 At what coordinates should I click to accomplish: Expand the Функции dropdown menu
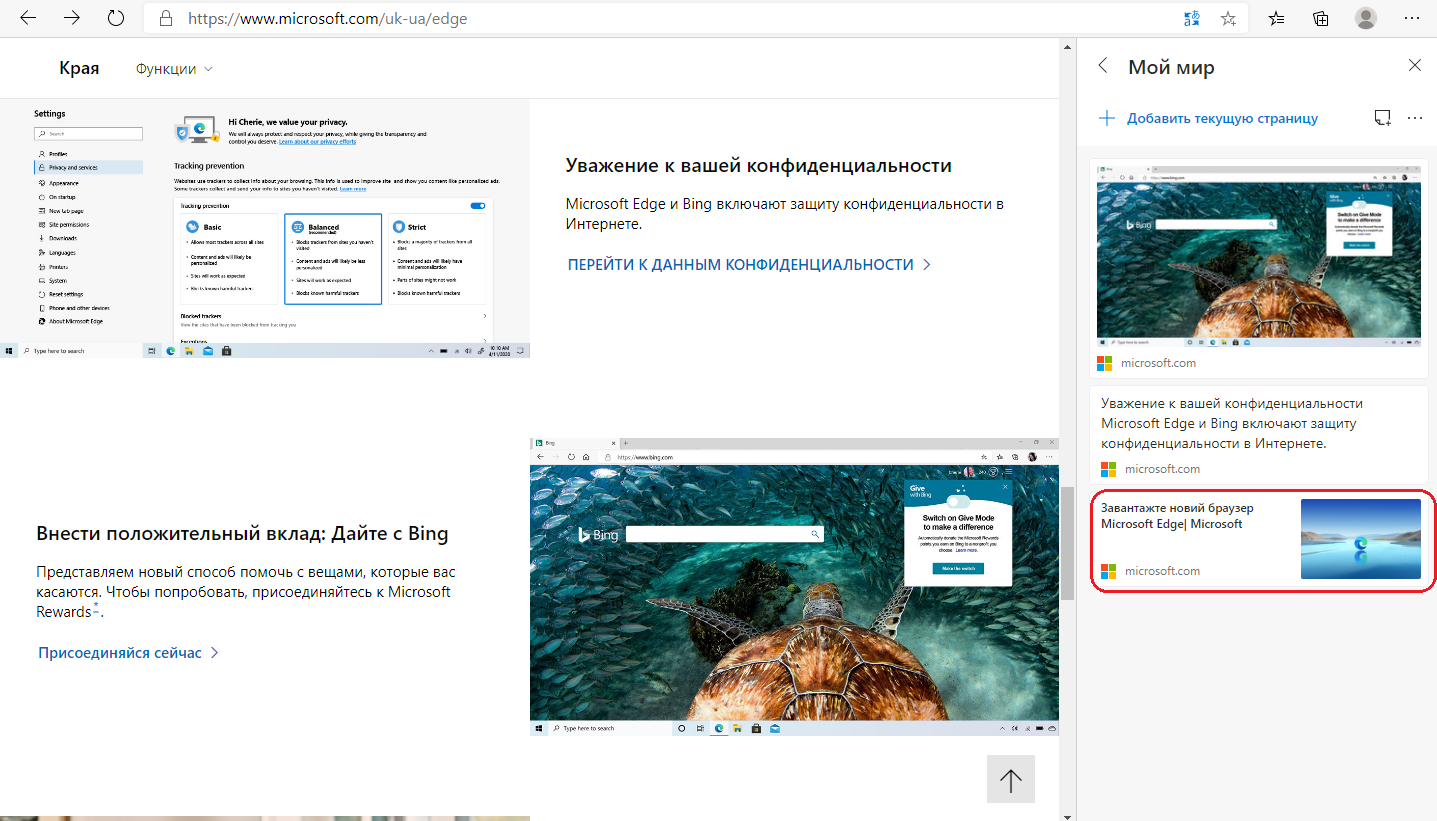coord(174,69)
